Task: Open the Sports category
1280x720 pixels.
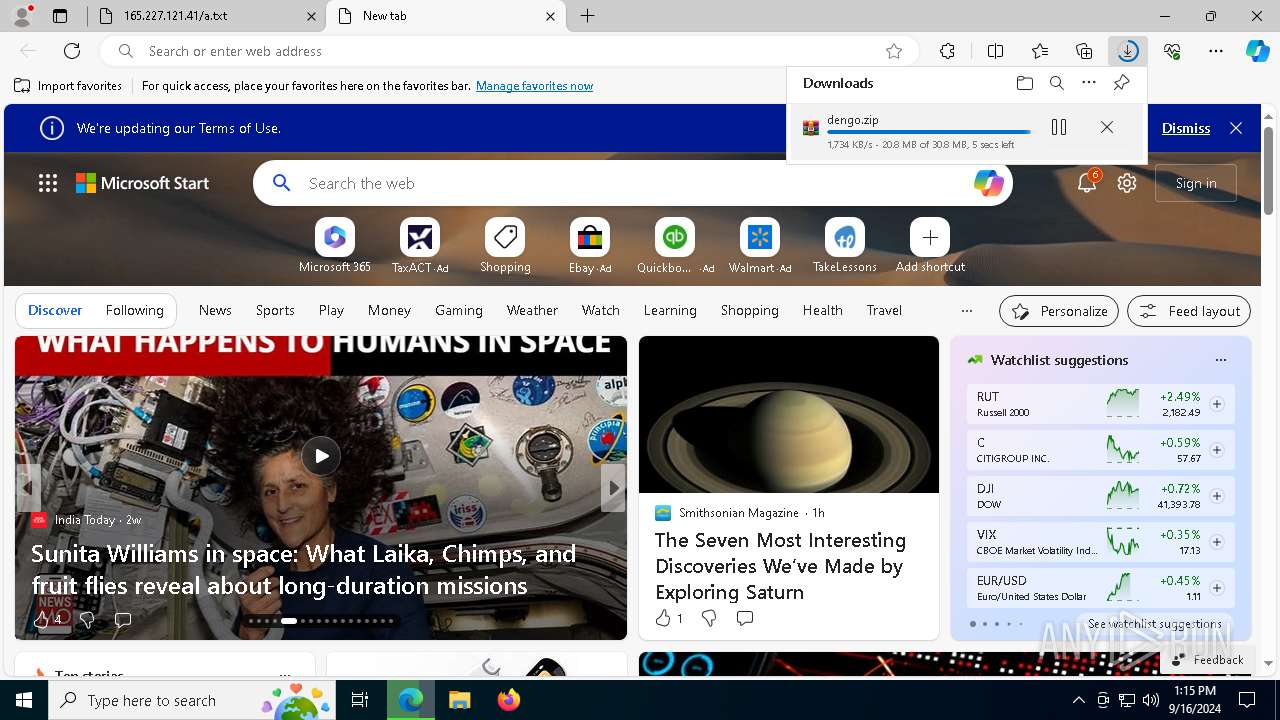Action: (275, 310)
